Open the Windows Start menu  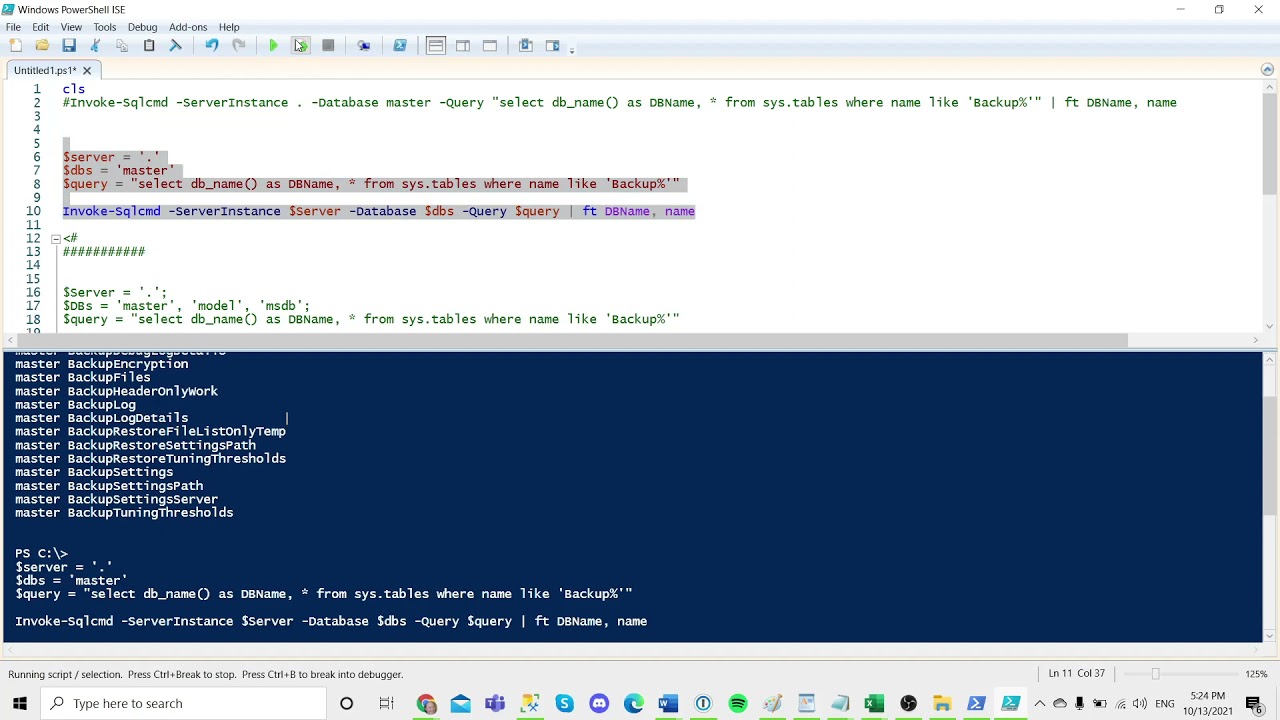[20, 703]
